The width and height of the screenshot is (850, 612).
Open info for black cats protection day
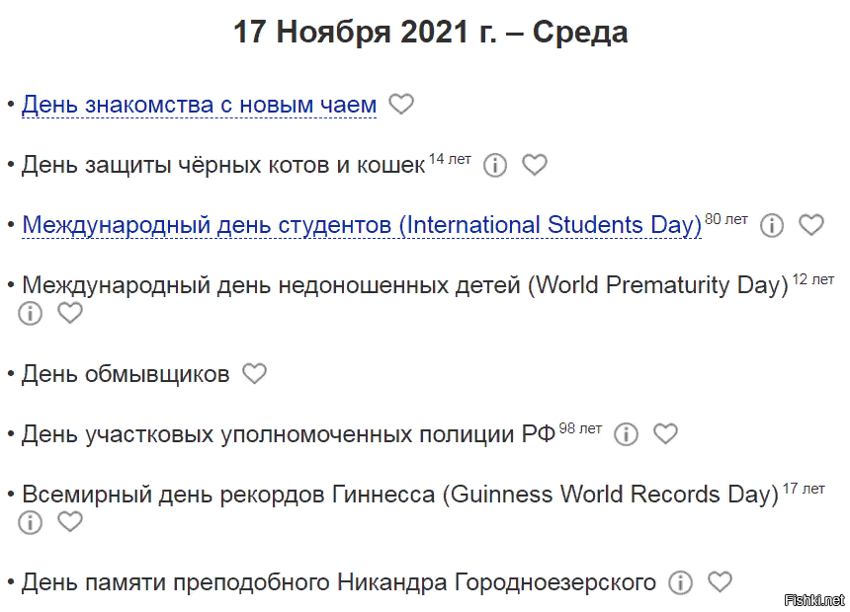tap(495, 165)
